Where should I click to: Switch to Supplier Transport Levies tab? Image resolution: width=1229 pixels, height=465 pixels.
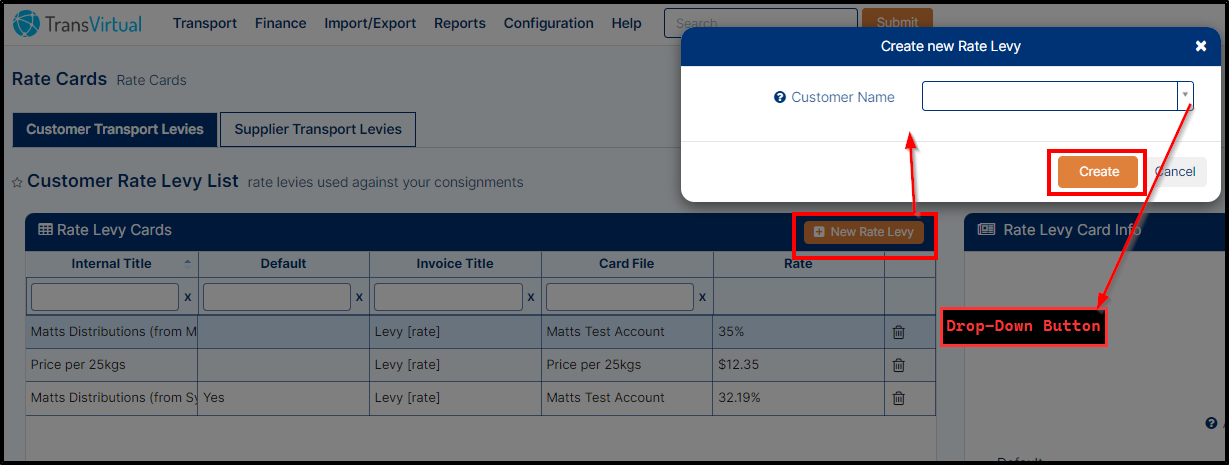[x=318, y=129]
